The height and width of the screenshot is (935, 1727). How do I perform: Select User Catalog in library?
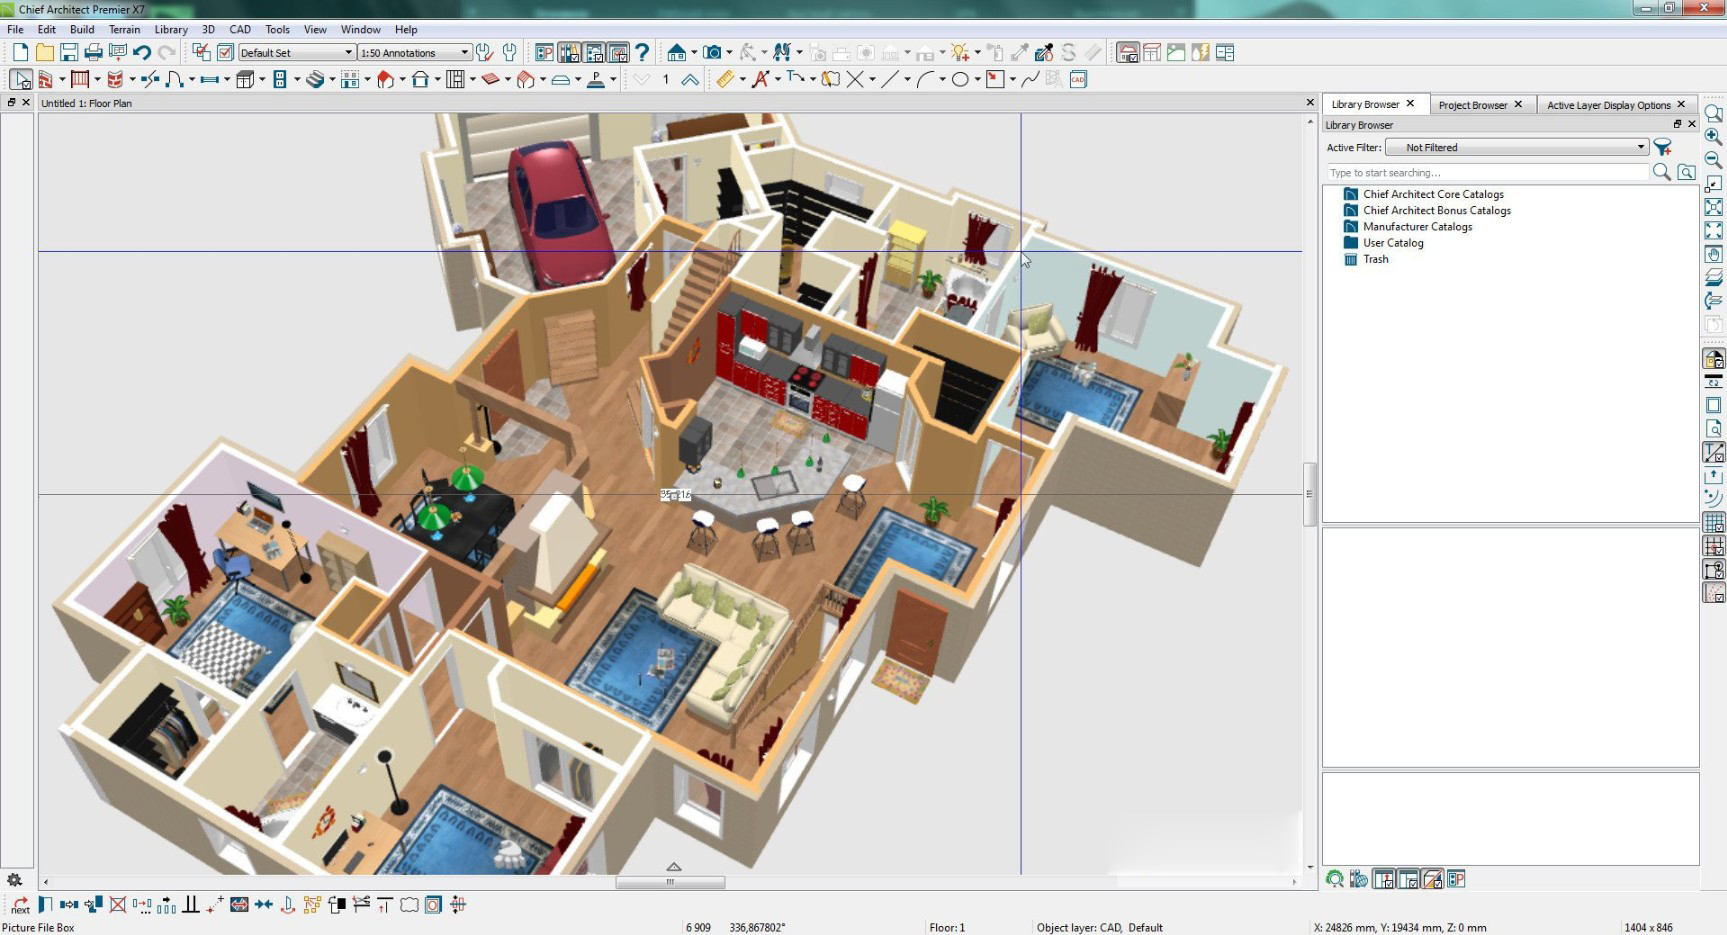1392,242
